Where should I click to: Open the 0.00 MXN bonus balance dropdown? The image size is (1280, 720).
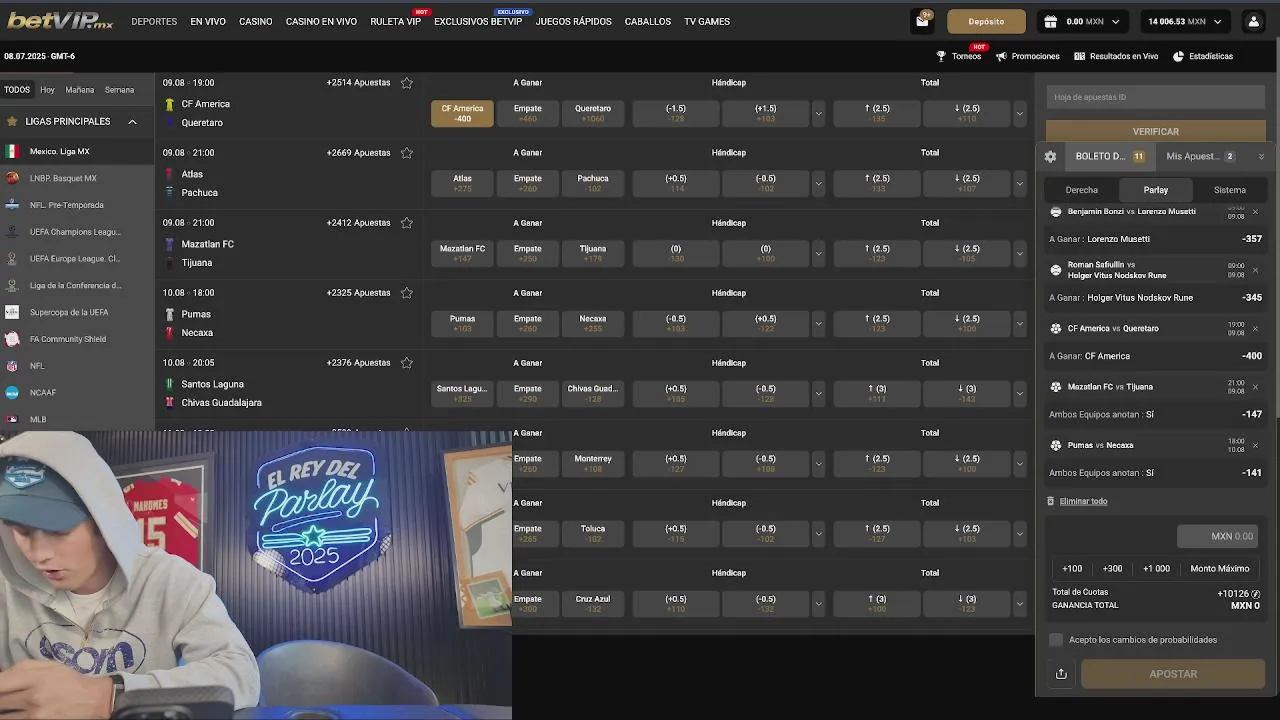1083,21
